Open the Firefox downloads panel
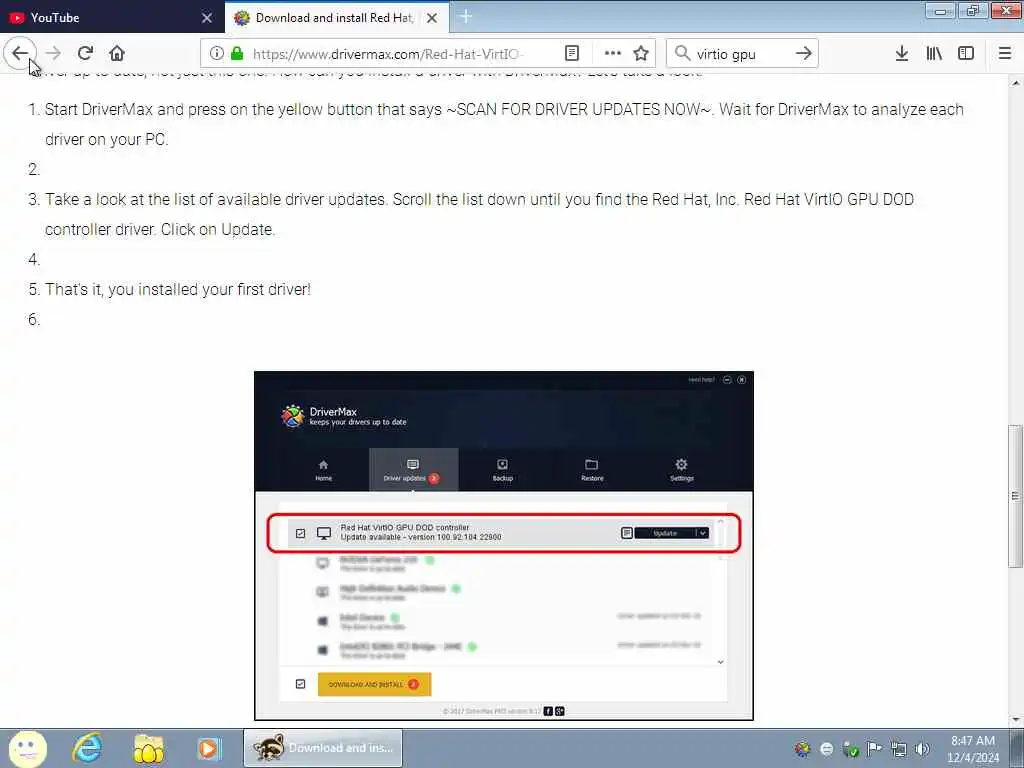The image size is (1024, 768). [902, 54]
